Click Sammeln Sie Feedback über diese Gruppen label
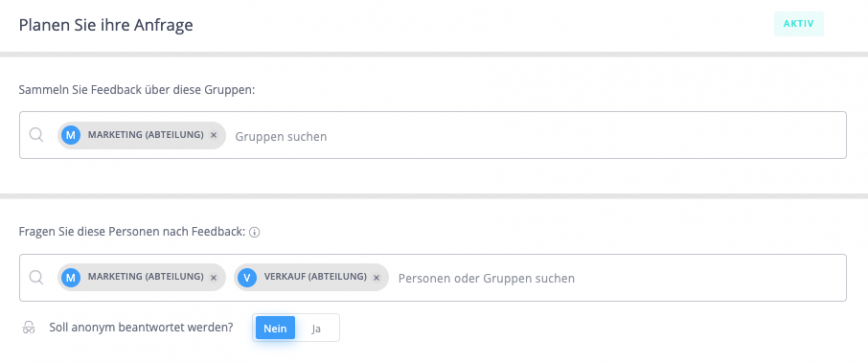This screenshot has height=363, width=868. (x=137, y=90)
